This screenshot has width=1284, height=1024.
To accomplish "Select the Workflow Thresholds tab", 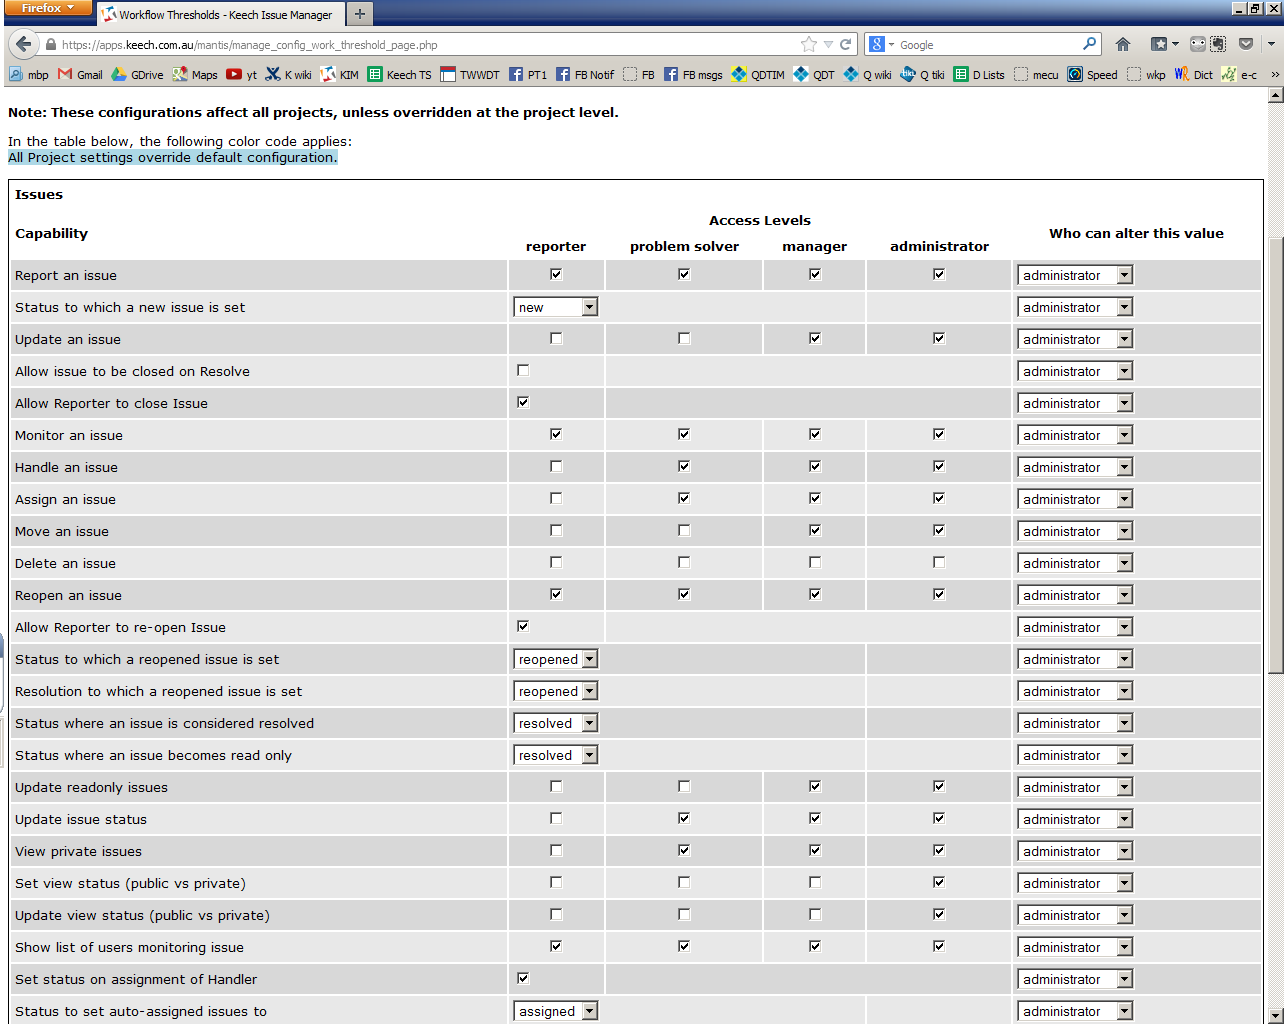I will tap(222, 15).
